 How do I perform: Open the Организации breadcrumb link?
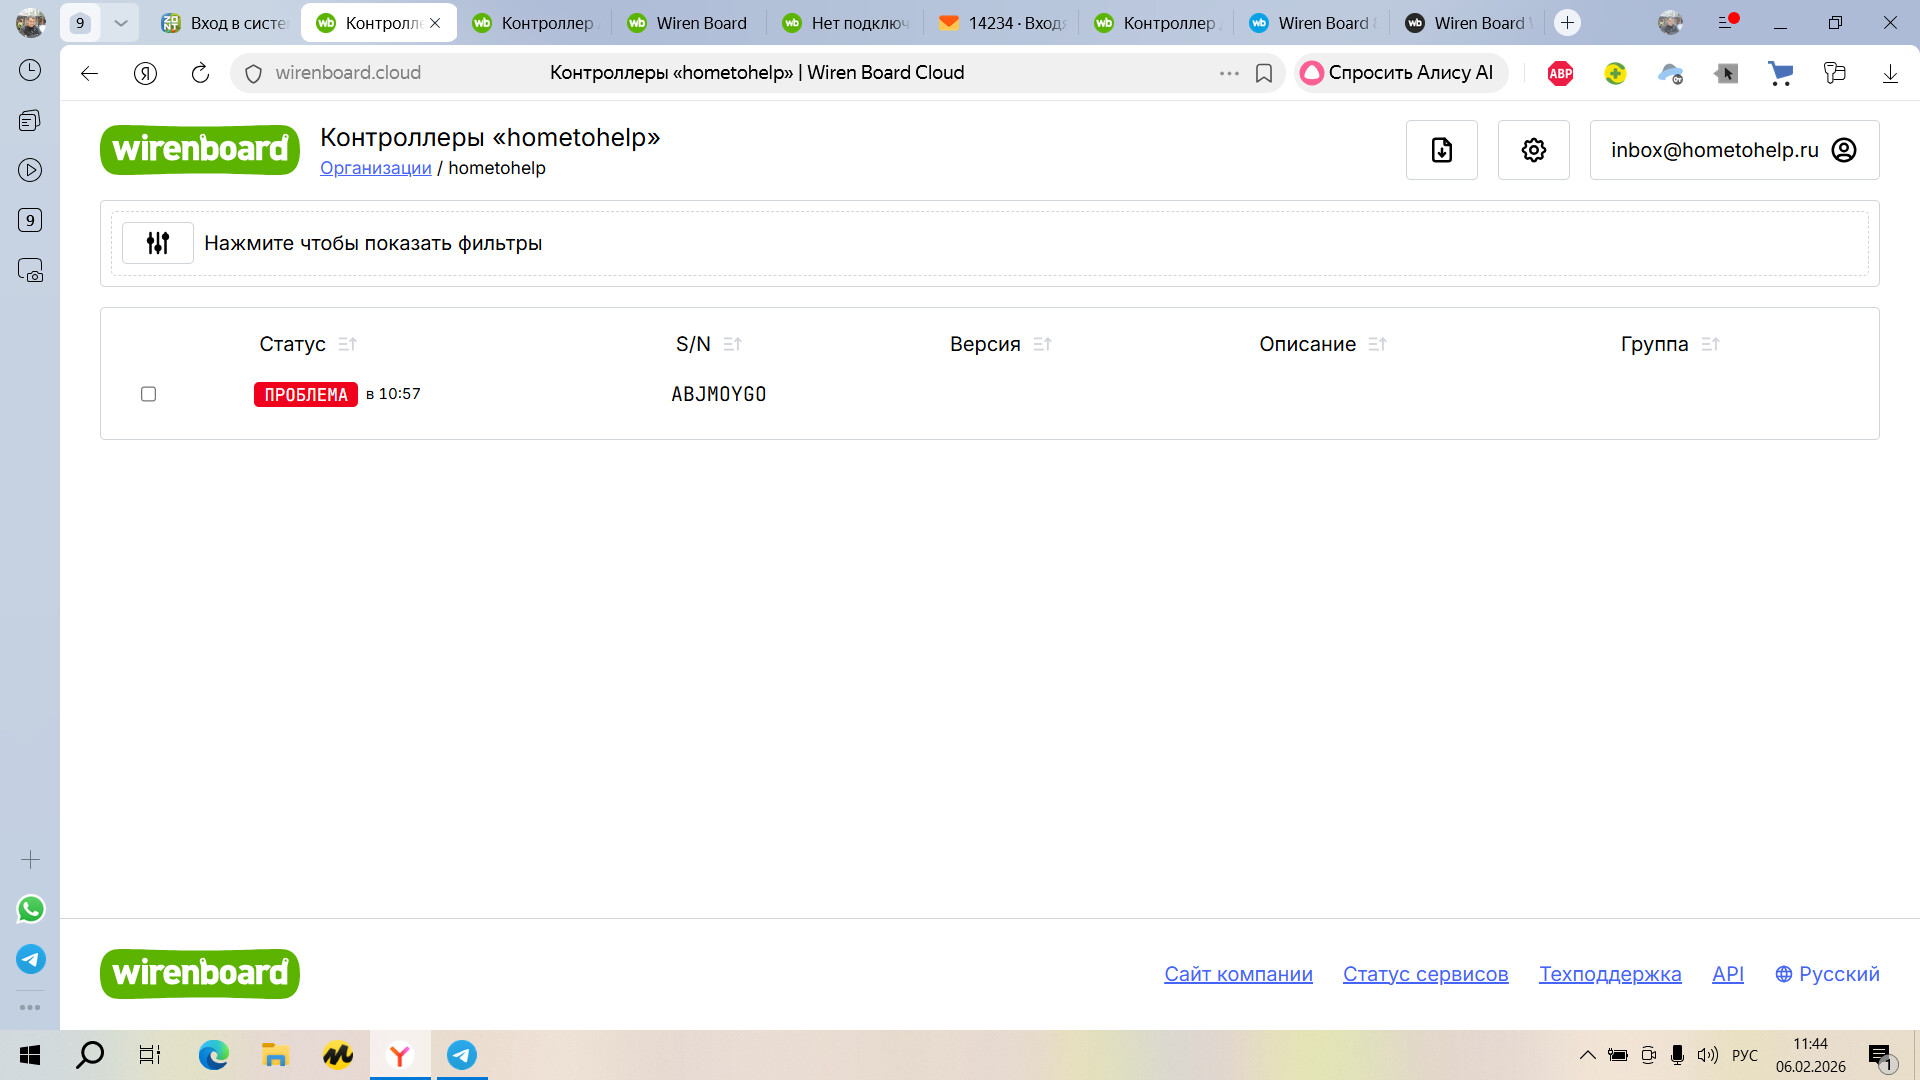point(375,168)
